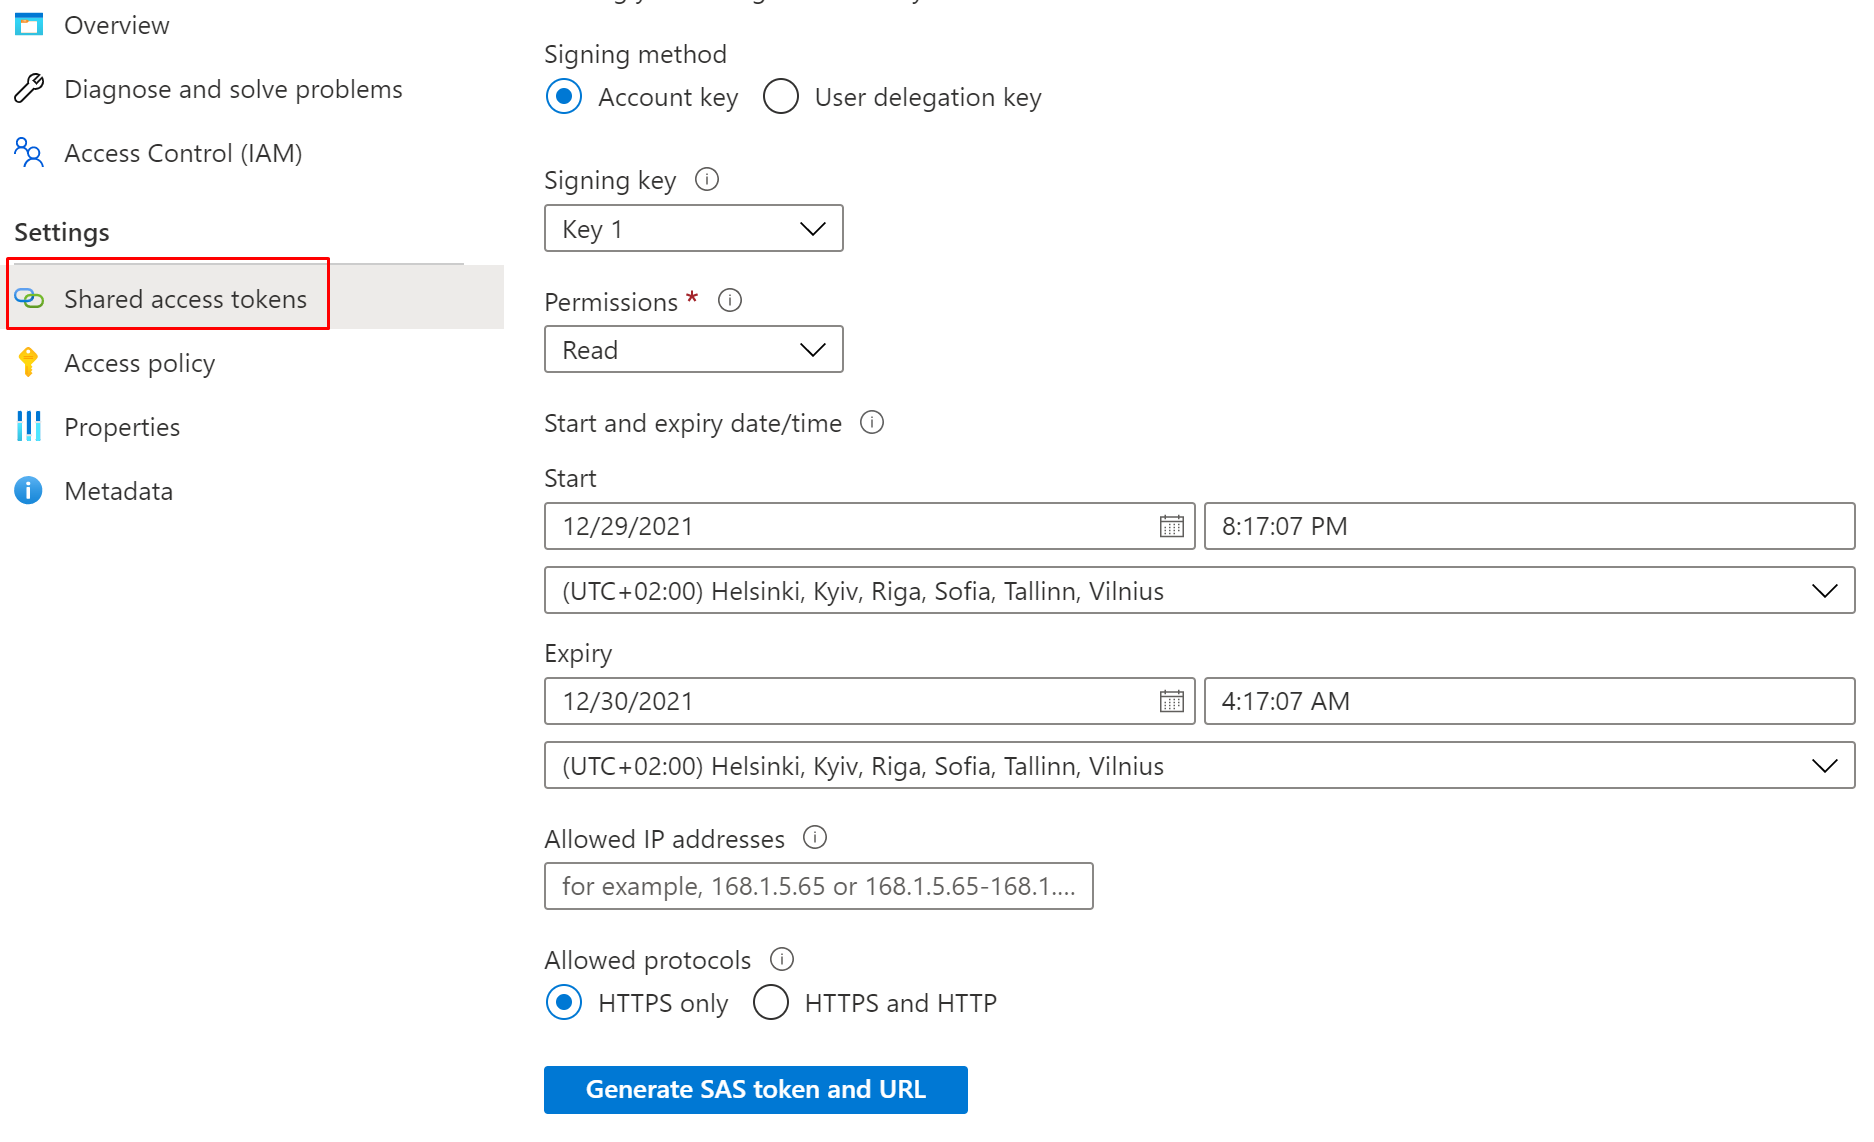The height and width of the screenshot is (1142, 1874).
Task: Open Diagnose and solve problems
Action: (x=232, y=89)
